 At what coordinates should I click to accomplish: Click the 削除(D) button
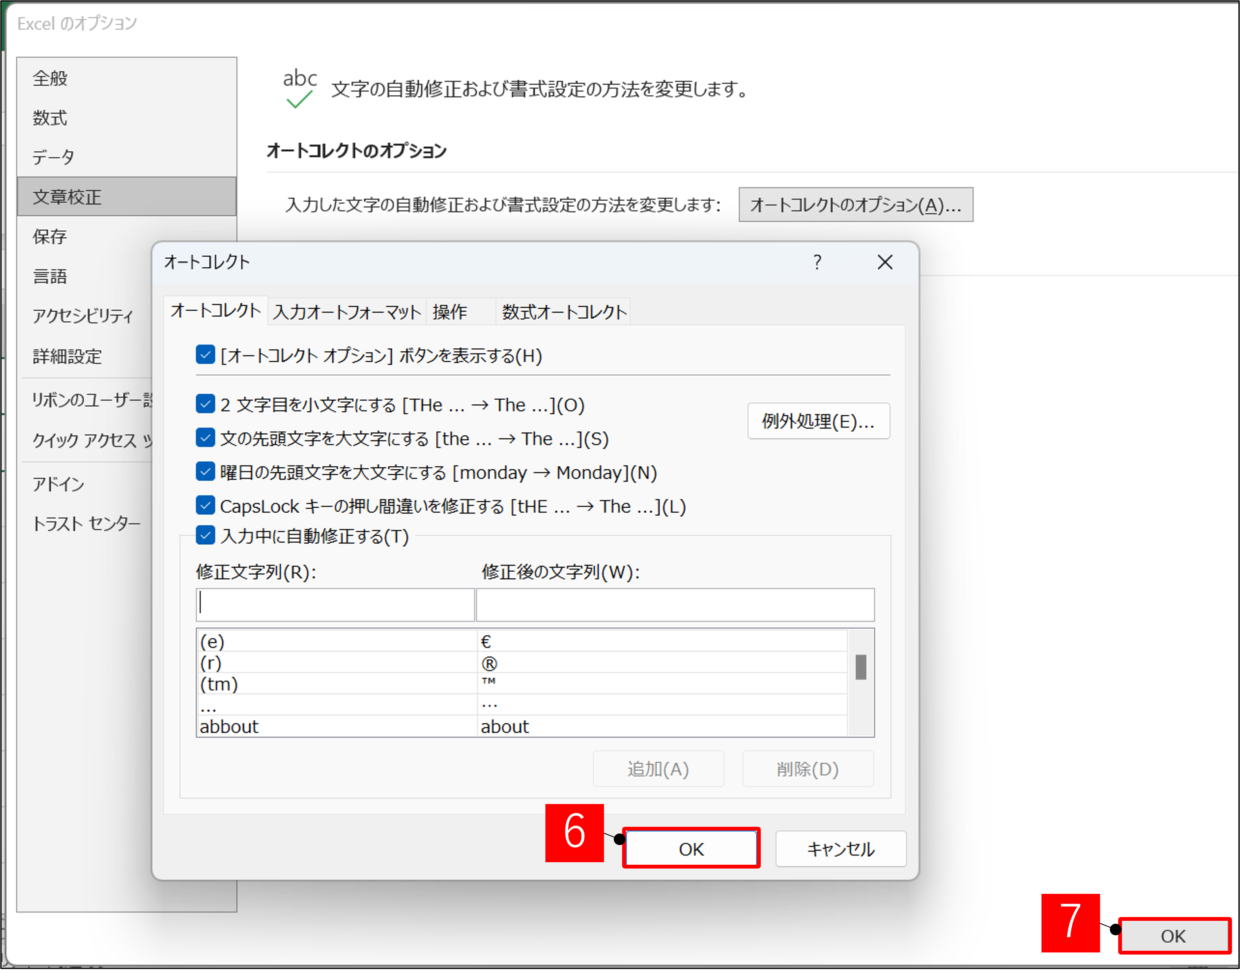808,769
